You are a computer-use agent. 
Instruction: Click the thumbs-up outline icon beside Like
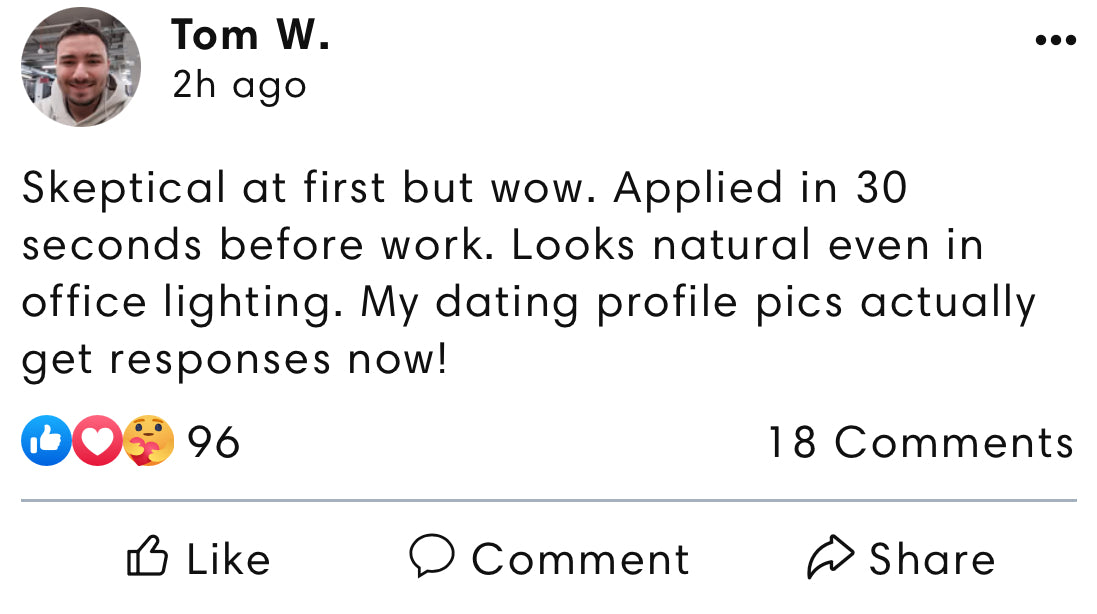pyautogui.click(x=147, y=558)
